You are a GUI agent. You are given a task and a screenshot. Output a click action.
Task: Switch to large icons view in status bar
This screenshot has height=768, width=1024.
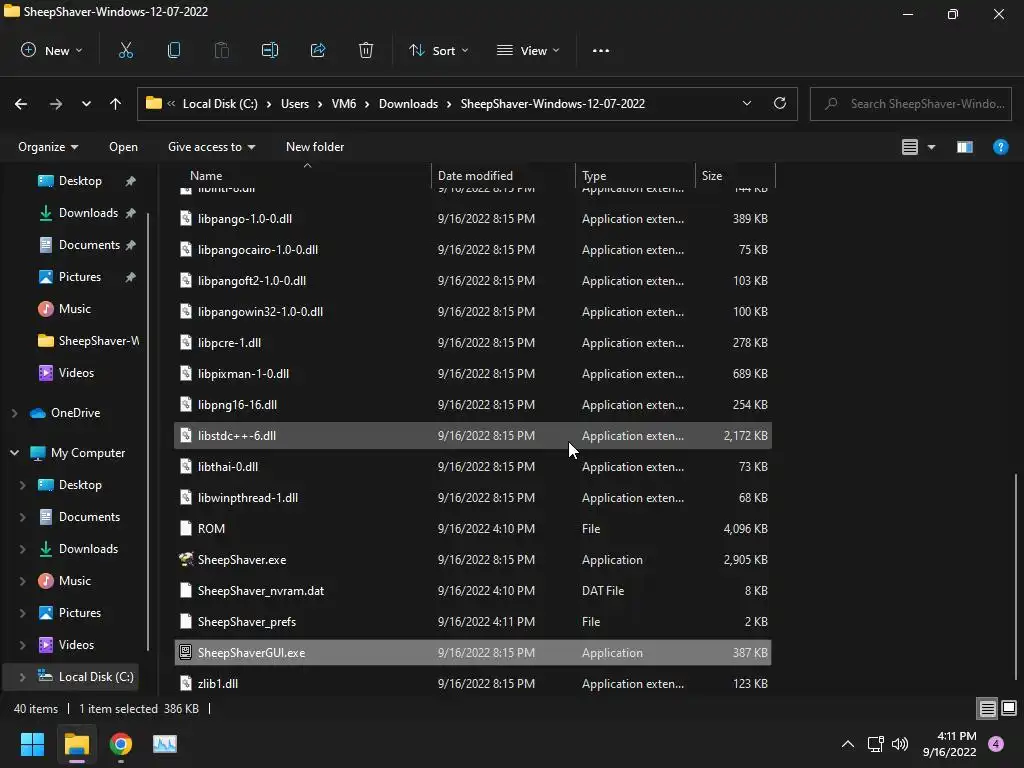click(1009, 708)
